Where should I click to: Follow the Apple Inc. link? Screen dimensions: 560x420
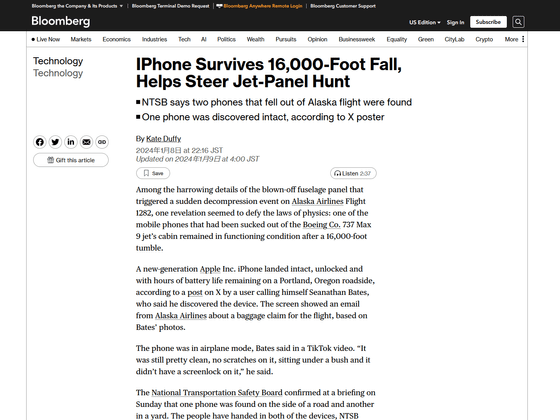(x=210, y=269)
